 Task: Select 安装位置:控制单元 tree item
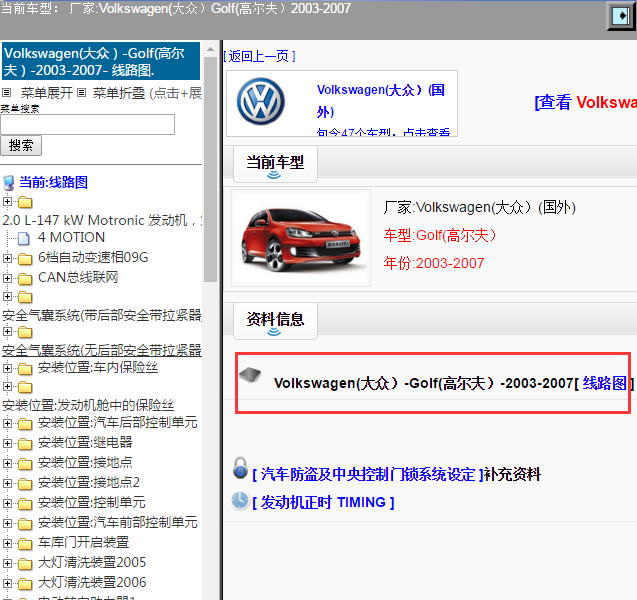tap(91, 502)
